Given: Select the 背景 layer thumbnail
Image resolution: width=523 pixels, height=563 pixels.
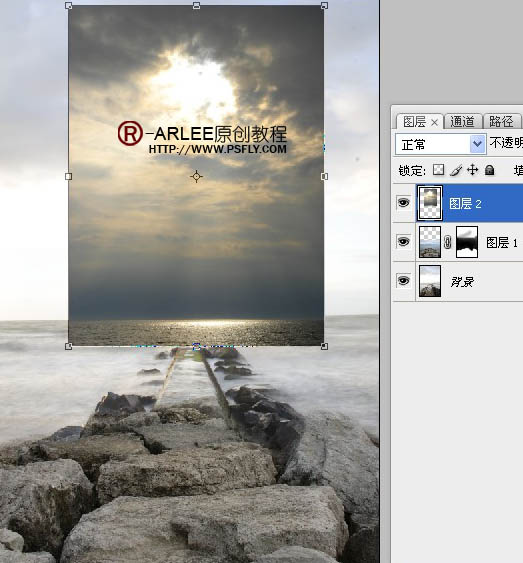Looking at the screenshot, I should click(x=430, y=281).
